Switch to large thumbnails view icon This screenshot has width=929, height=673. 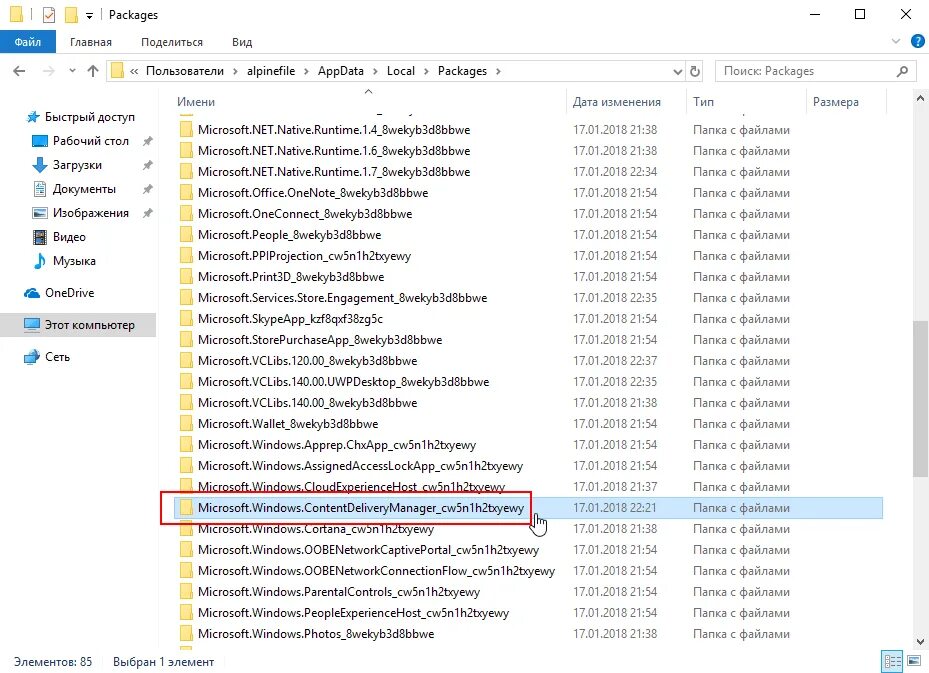coord(914,661)
